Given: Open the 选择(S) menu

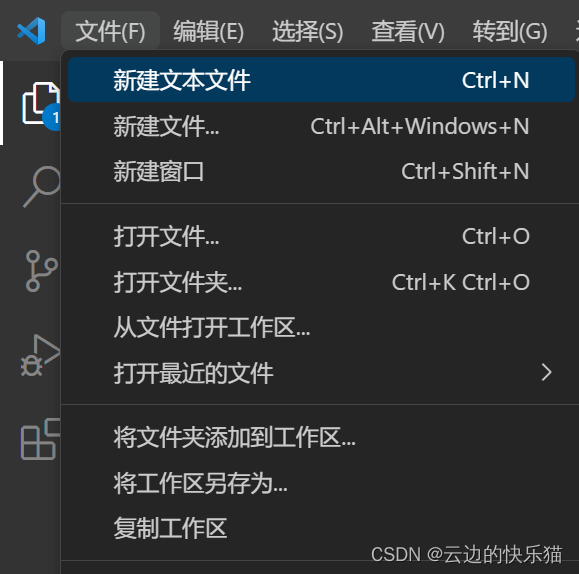Looking at the screenshot, I should [308, 31].
